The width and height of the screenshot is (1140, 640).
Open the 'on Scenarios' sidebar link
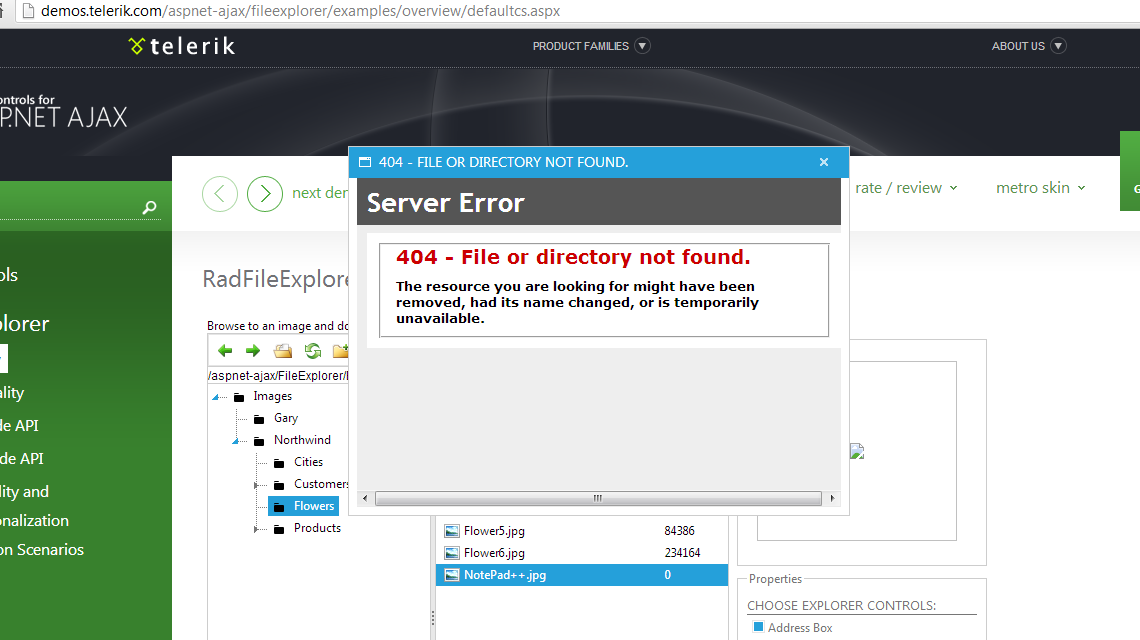click(x=42, y=550)
